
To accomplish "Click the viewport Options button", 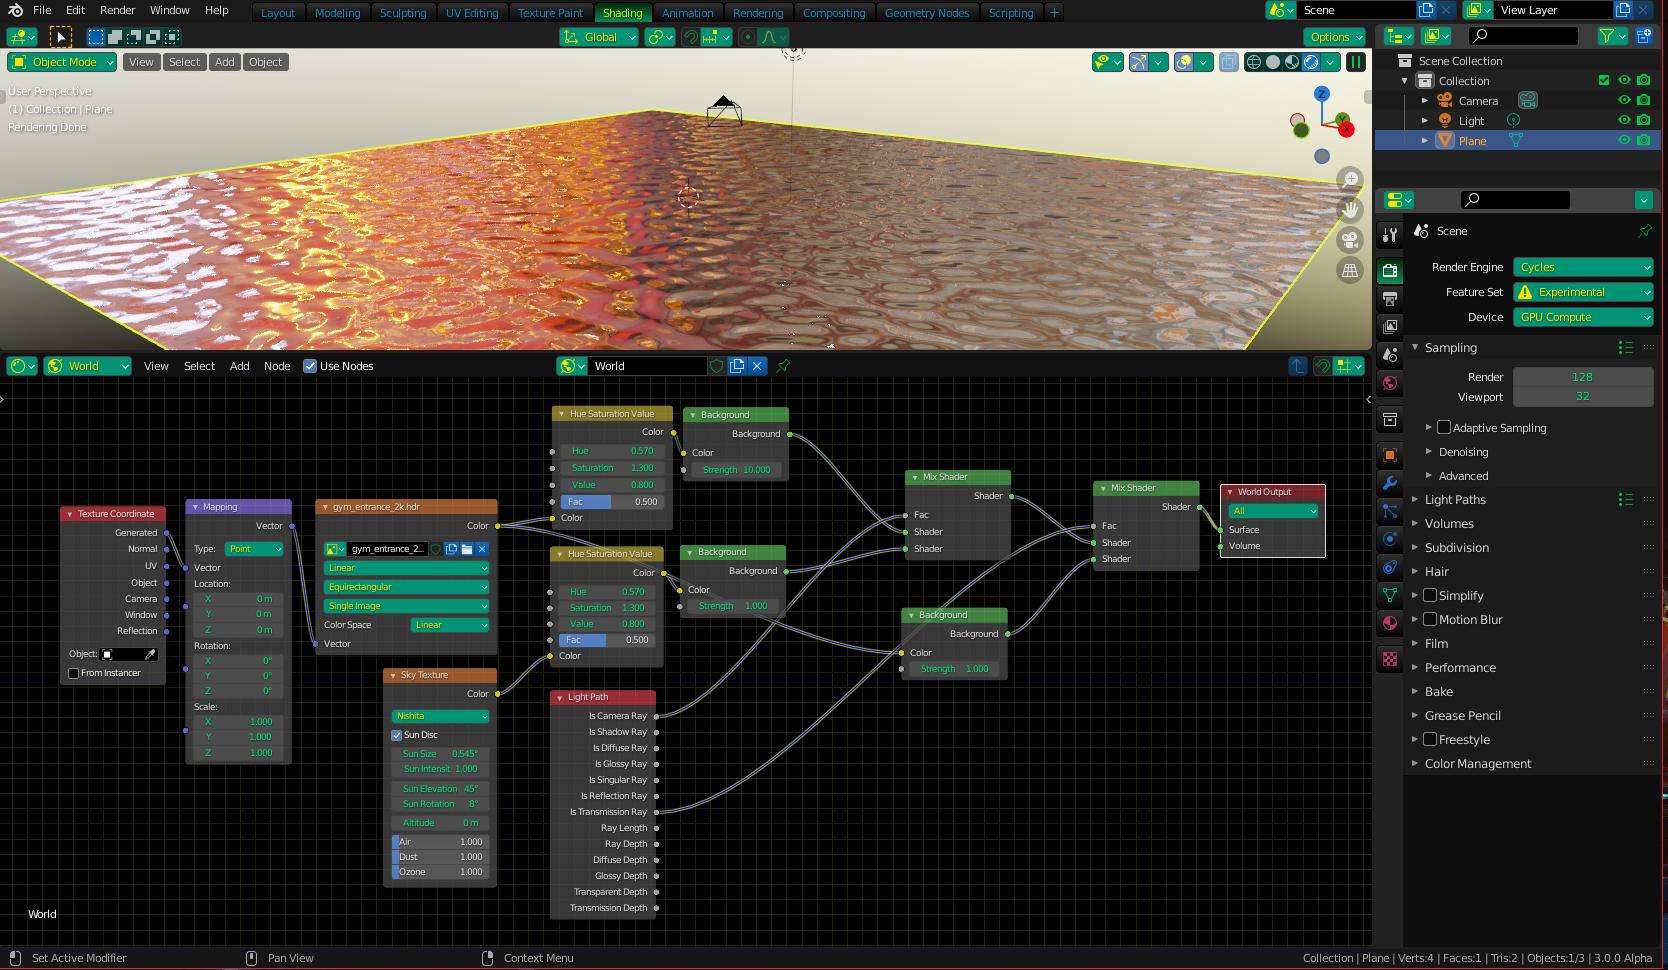I will [x=1335, y=37].
